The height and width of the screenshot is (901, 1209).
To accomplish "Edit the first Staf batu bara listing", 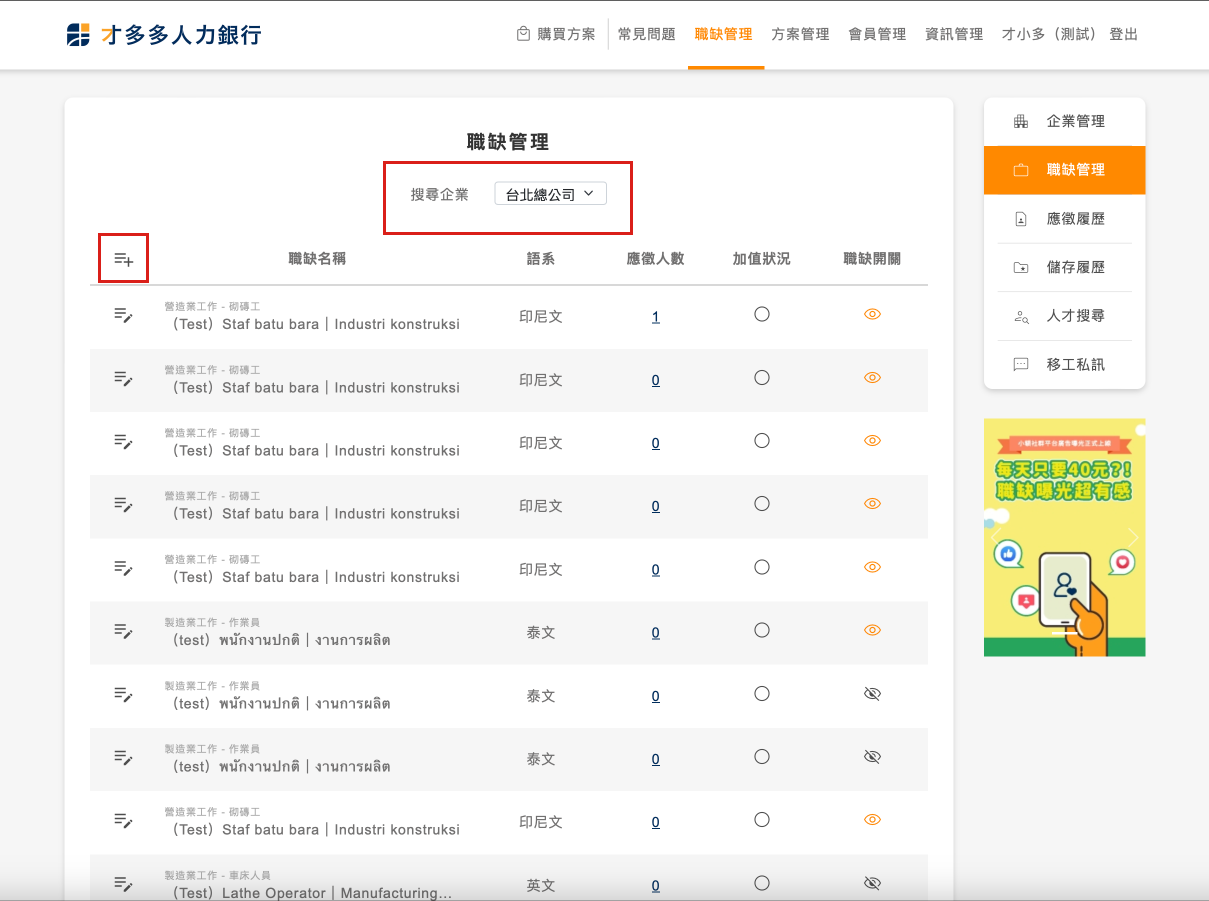I will click(x=123, y=315).
